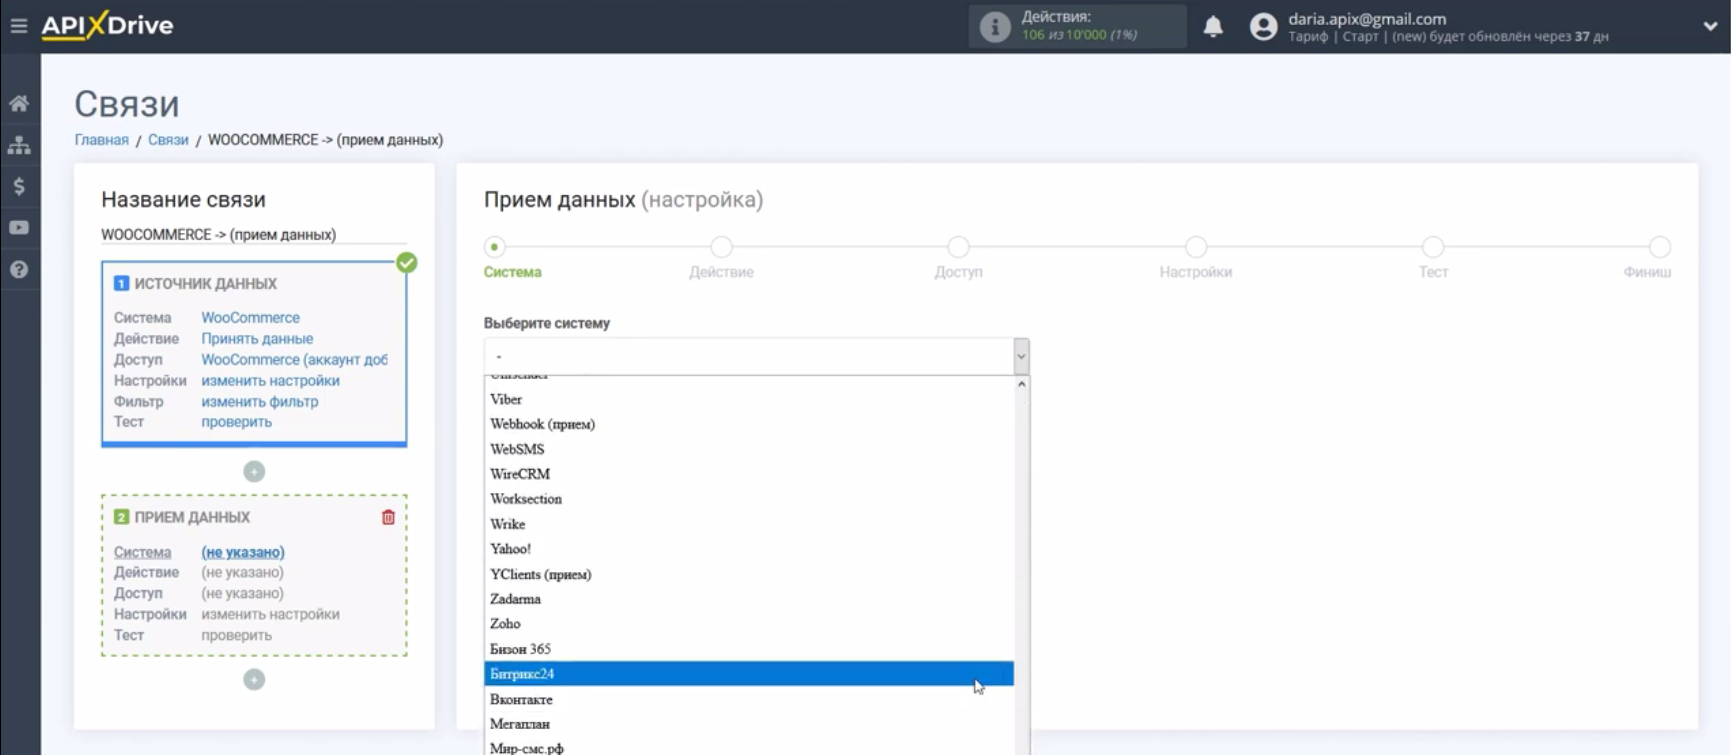Click the plus button between the two blocks
The width and height of the screenshot is (1731, 755).
pos(254,471)
